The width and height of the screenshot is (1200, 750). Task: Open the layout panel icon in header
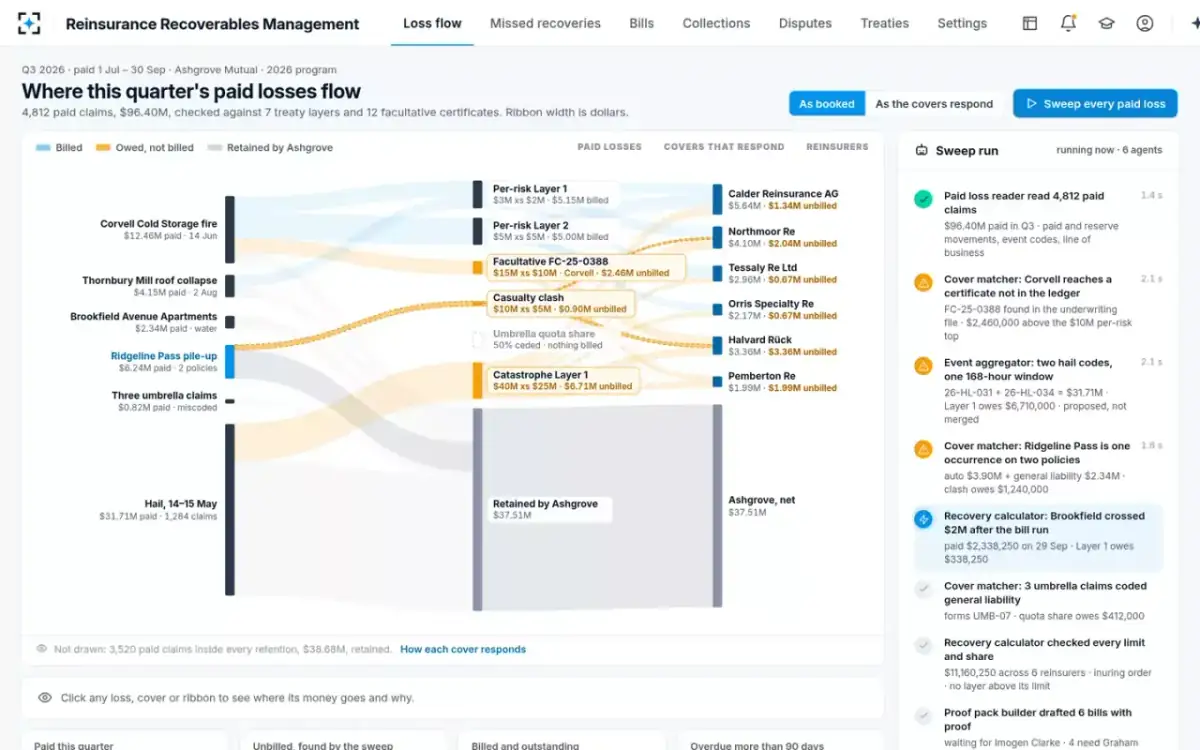click(x=1030, y=23)
